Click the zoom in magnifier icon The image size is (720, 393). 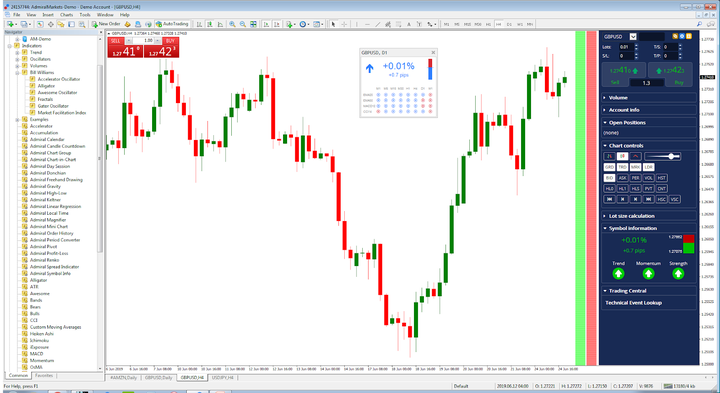coord(232,24)
